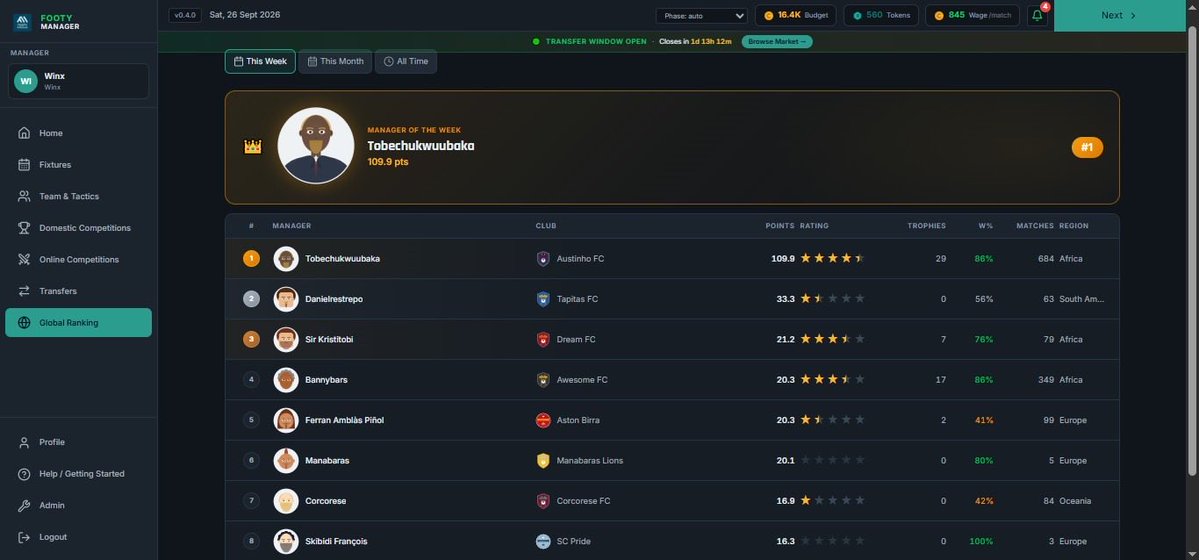Open Home from the sidebar
The height and width of the screenshot is (560, 1199).
[78, 133]
